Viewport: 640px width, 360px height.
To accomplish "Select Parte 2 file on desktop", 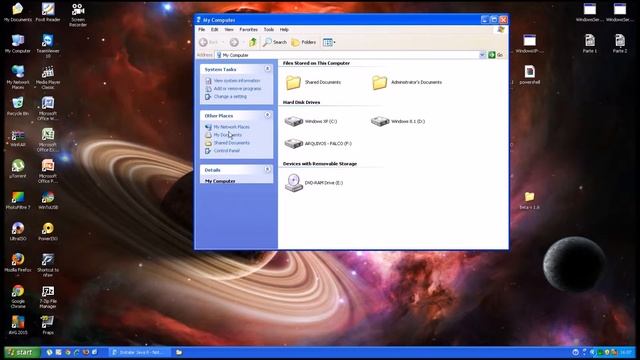I will tap(620, 44).
